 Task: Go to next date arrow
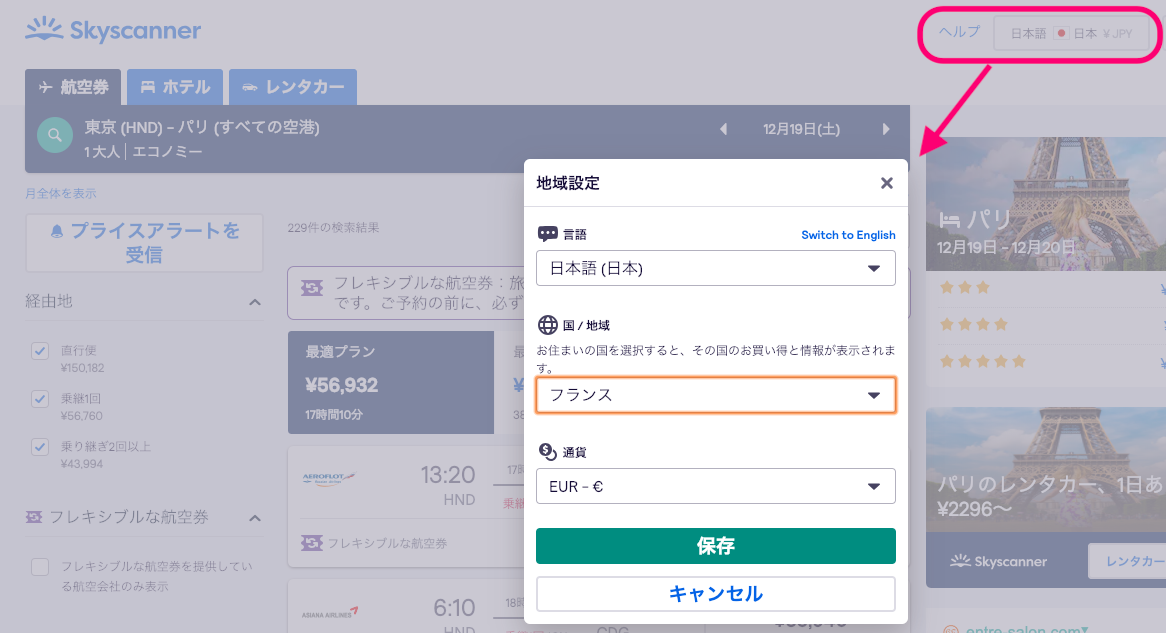886,129
